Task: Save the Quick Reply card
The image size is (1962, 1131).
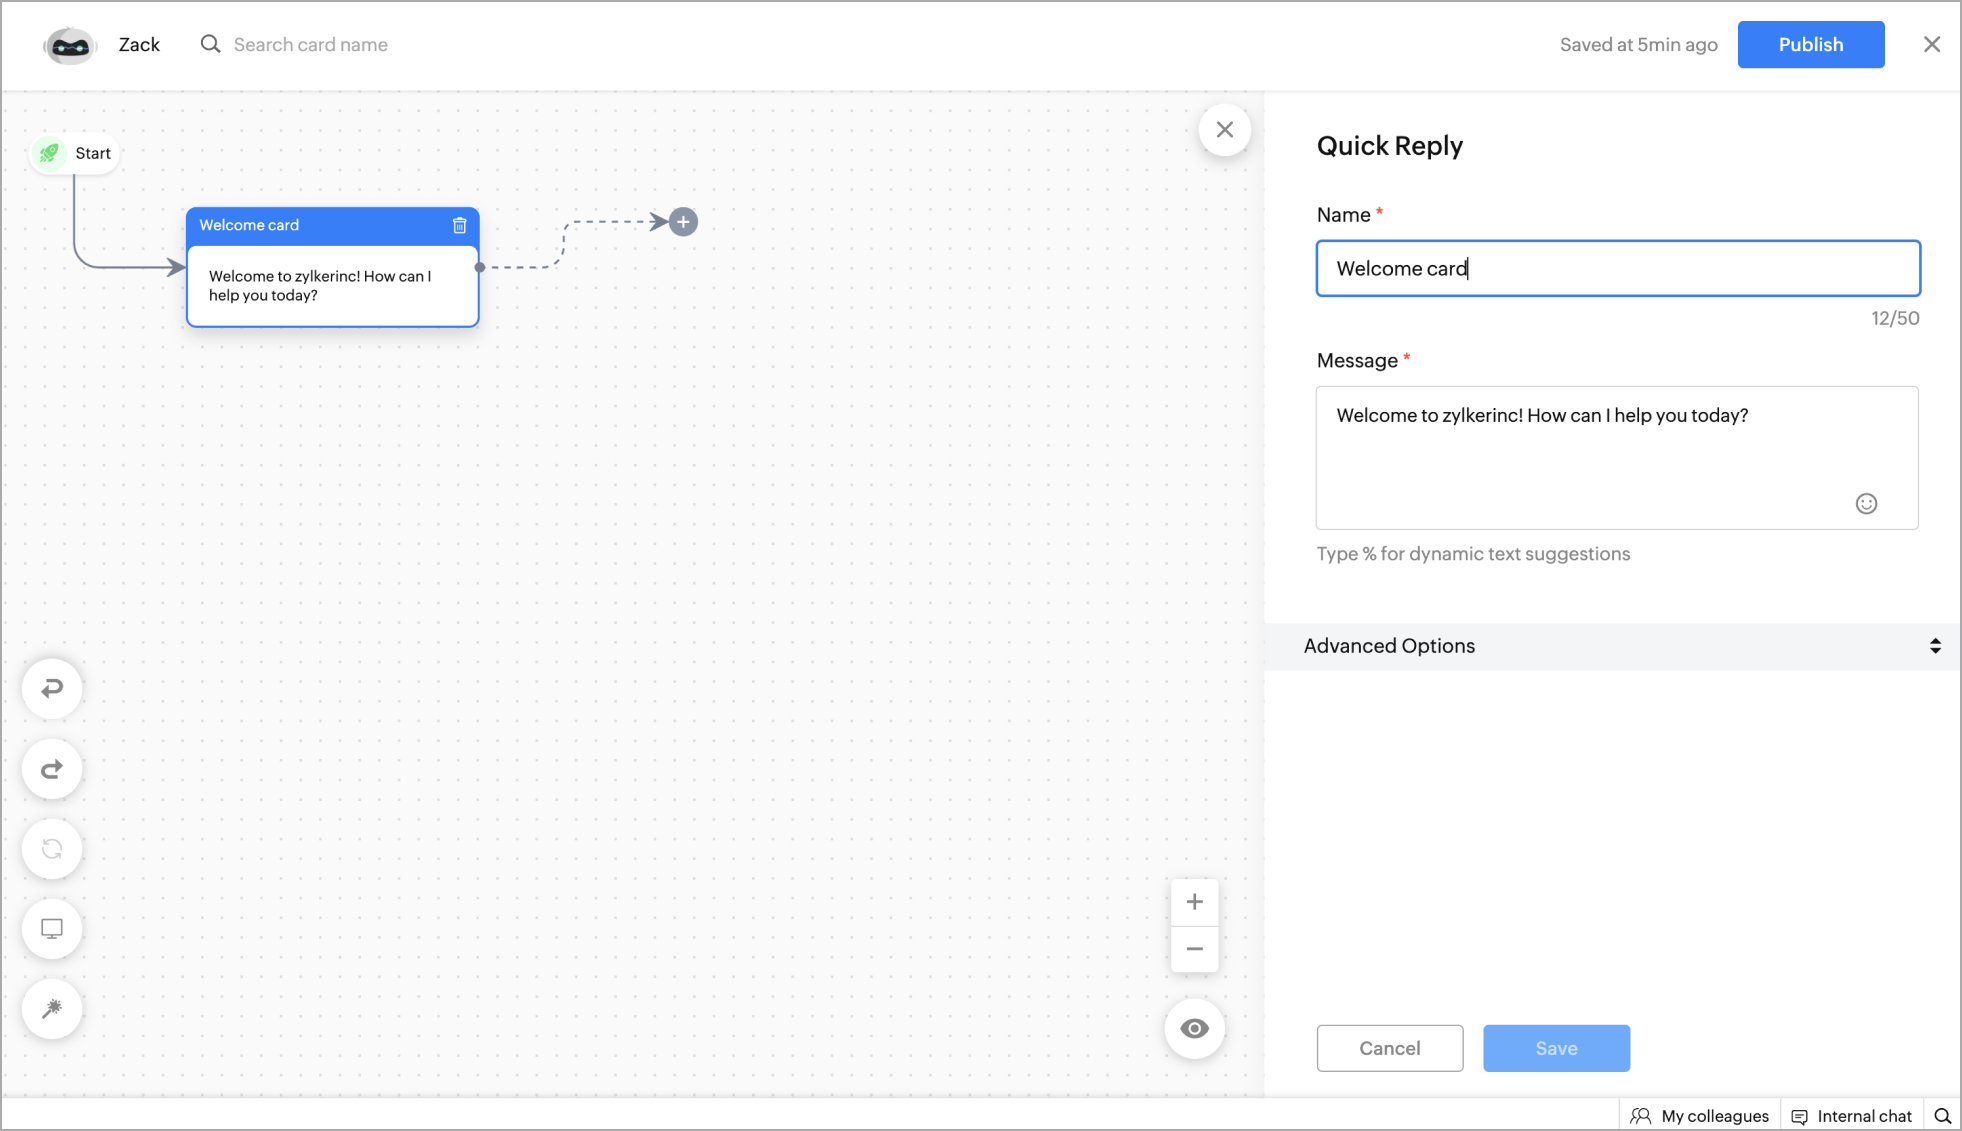Action: 1557,1048
